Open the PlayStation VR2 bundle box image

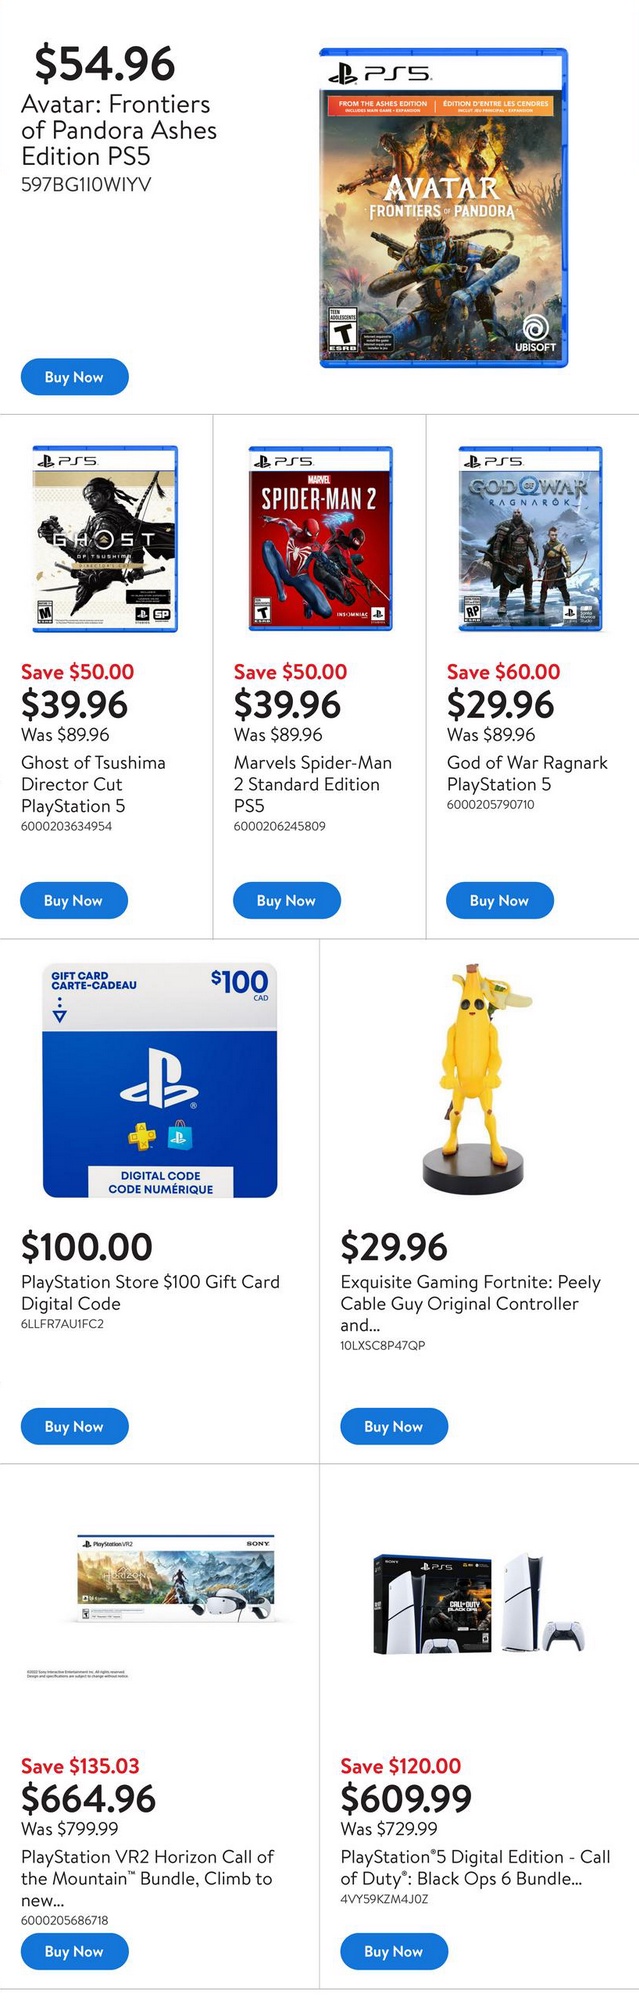click(175, 1580)
